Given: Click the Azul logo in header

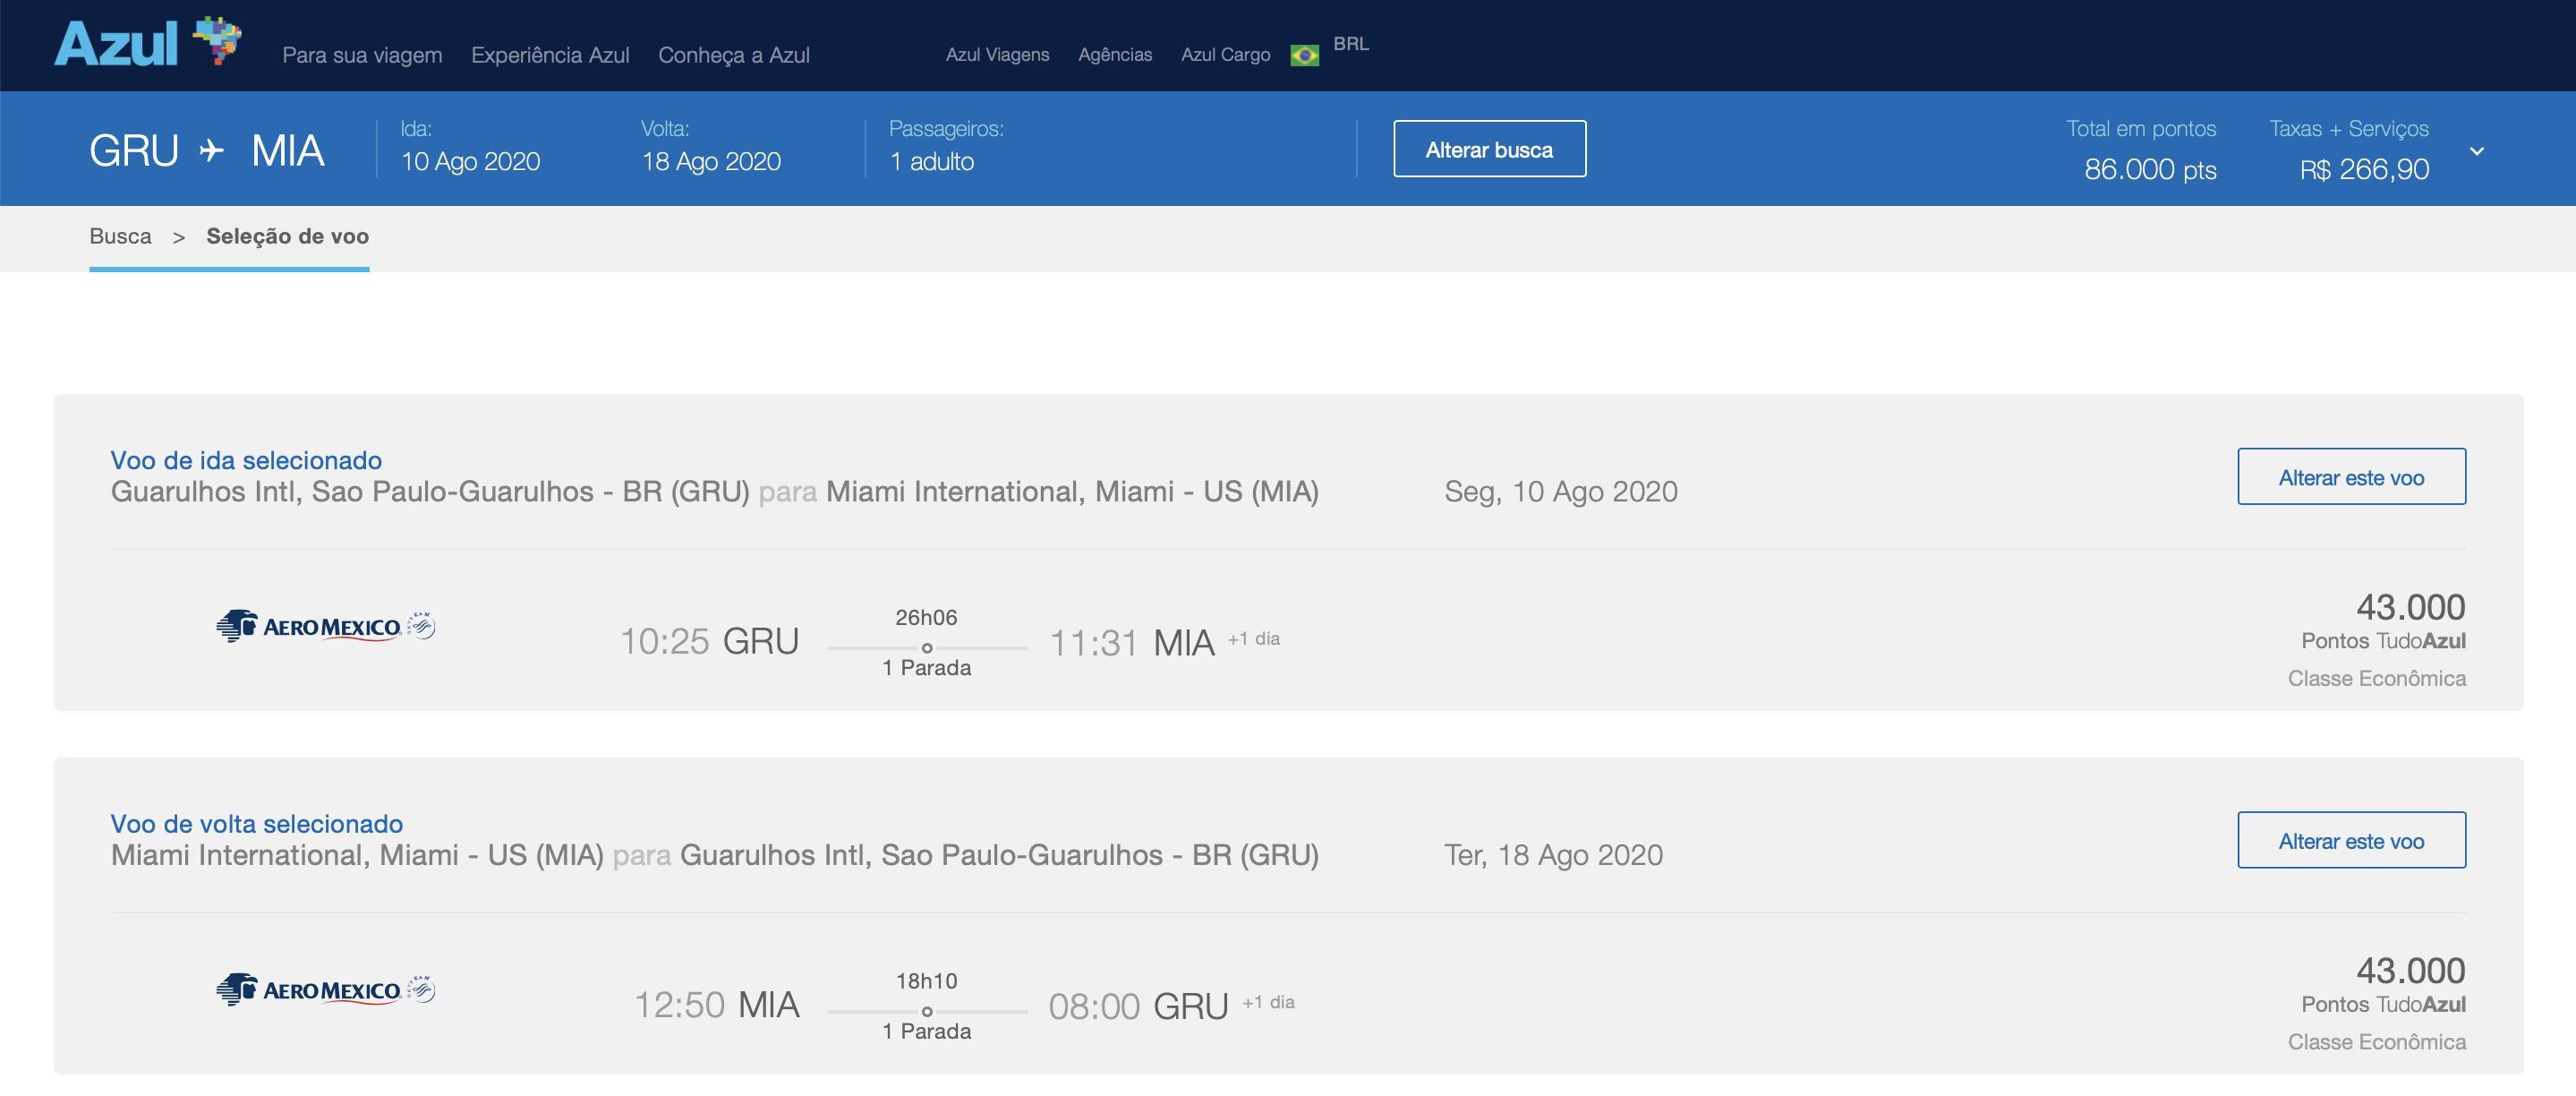Looking at the screenshot, I should point(148,42).
